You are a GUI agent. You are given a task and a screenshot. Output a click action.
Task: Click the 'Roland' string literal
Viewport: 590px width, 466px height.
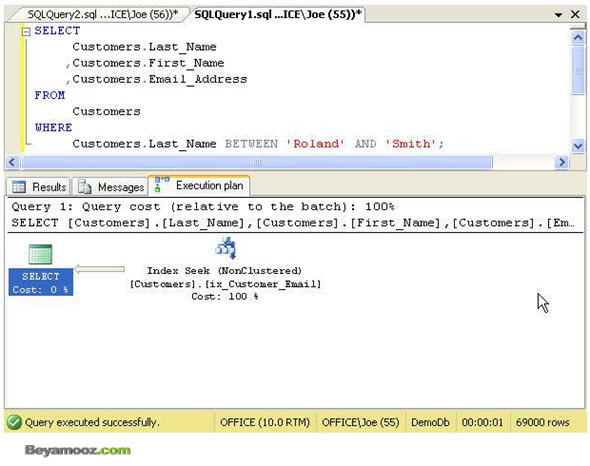click(315, 144)
